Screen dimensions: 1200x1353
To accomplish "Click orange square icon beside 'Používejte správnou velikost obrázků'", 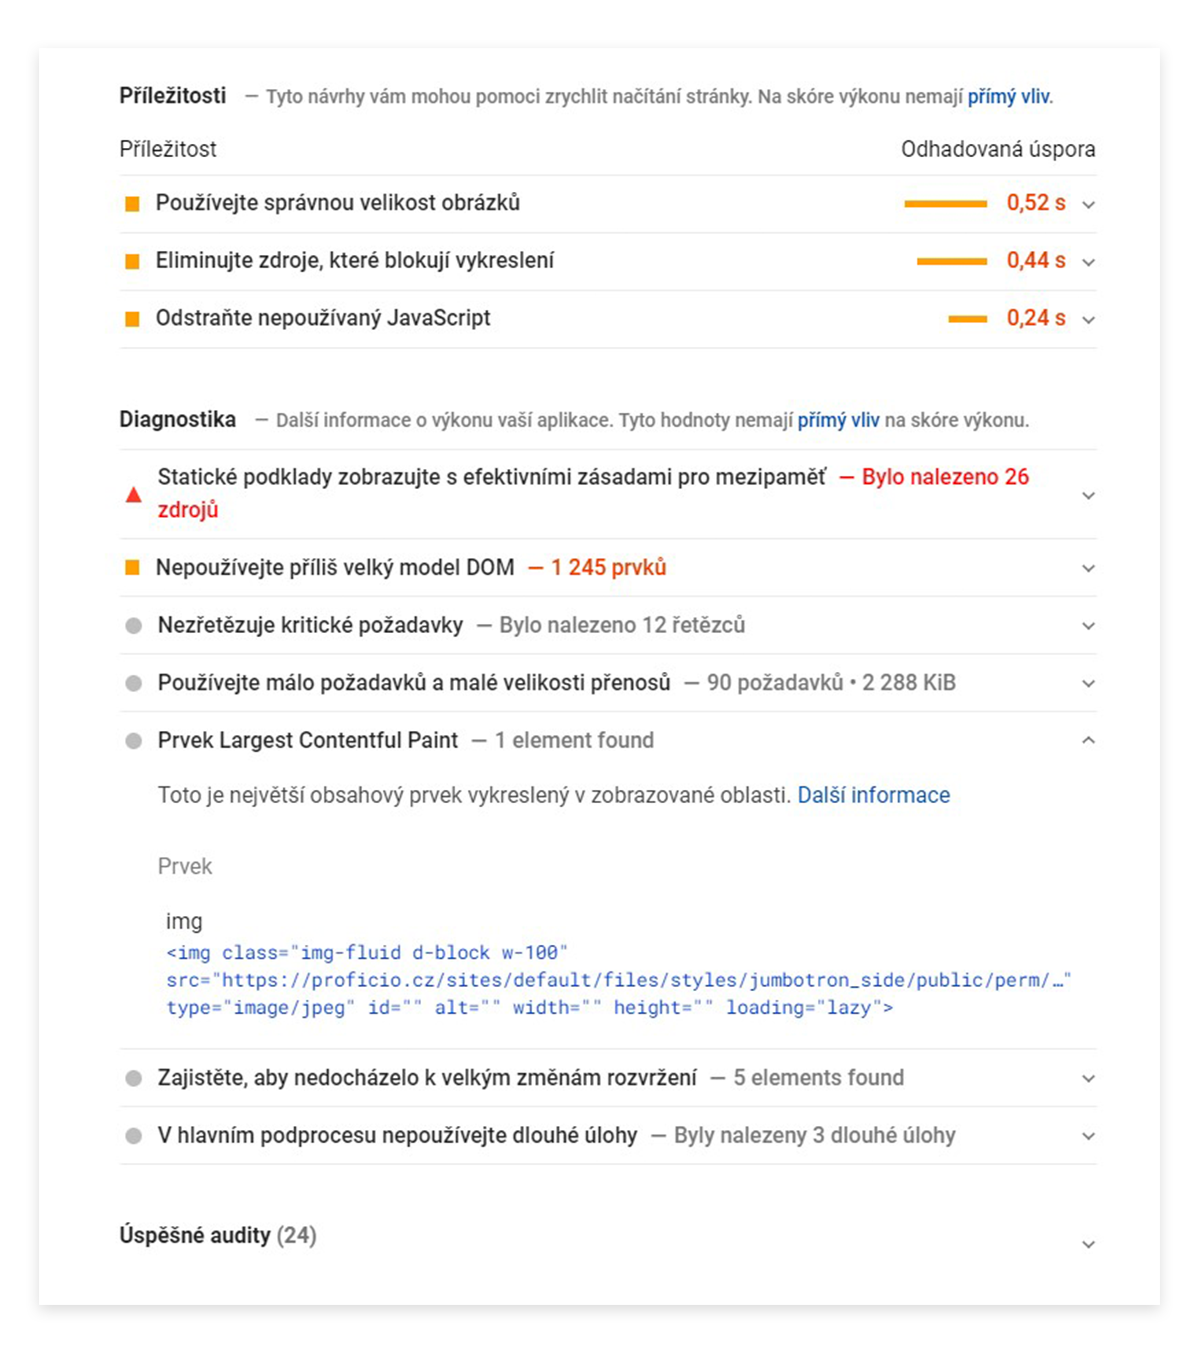I will click(132, 204).
